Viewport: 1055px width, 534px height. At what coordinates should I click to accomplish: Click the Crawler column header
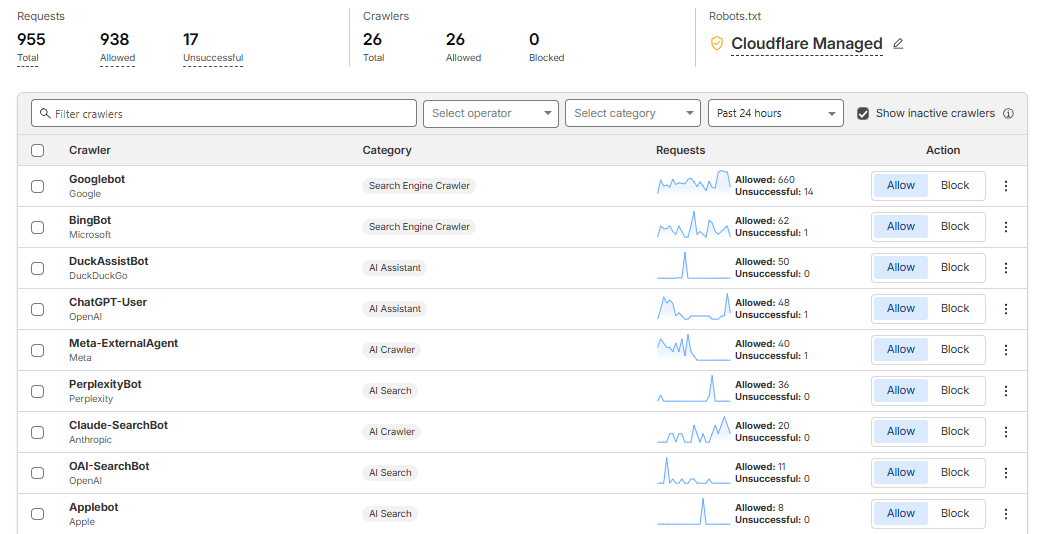[x=89, y=151]
